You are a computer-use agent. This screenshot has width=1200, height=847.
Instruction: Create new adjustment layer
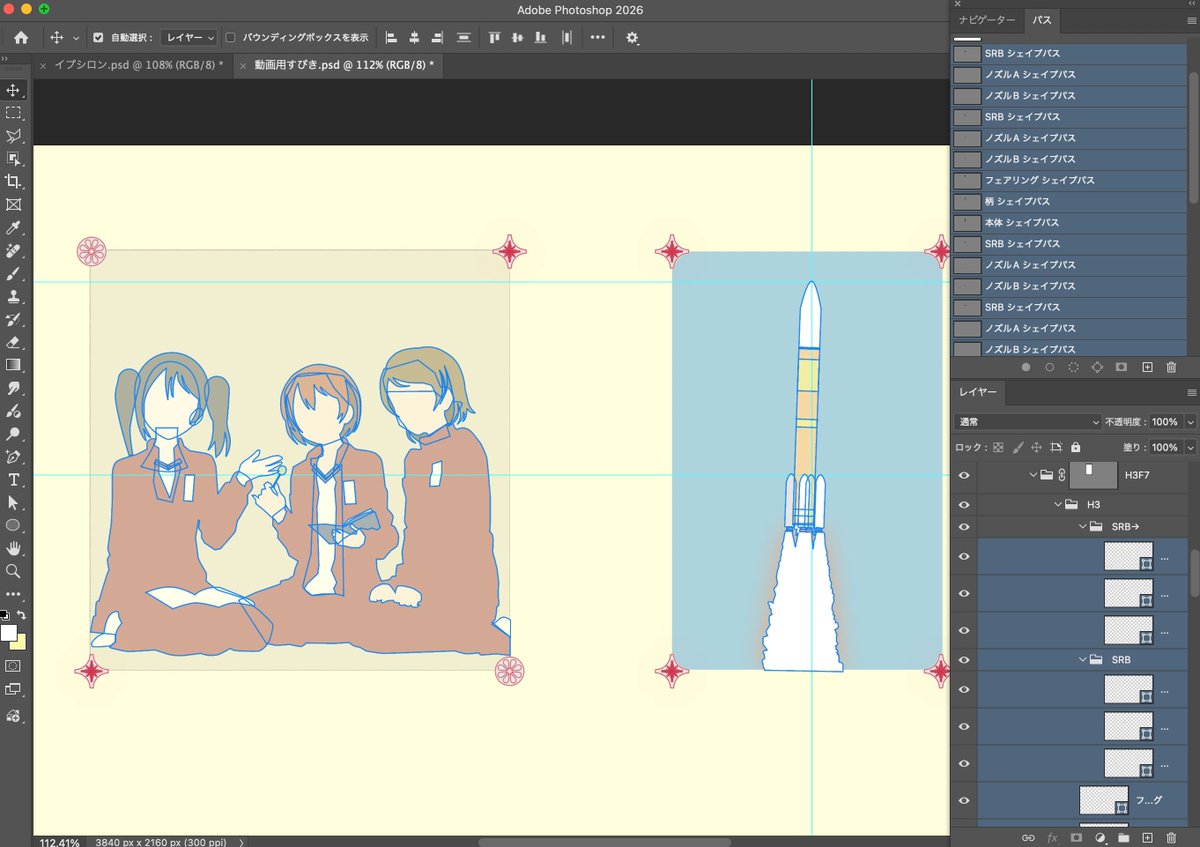point(1100,836)
